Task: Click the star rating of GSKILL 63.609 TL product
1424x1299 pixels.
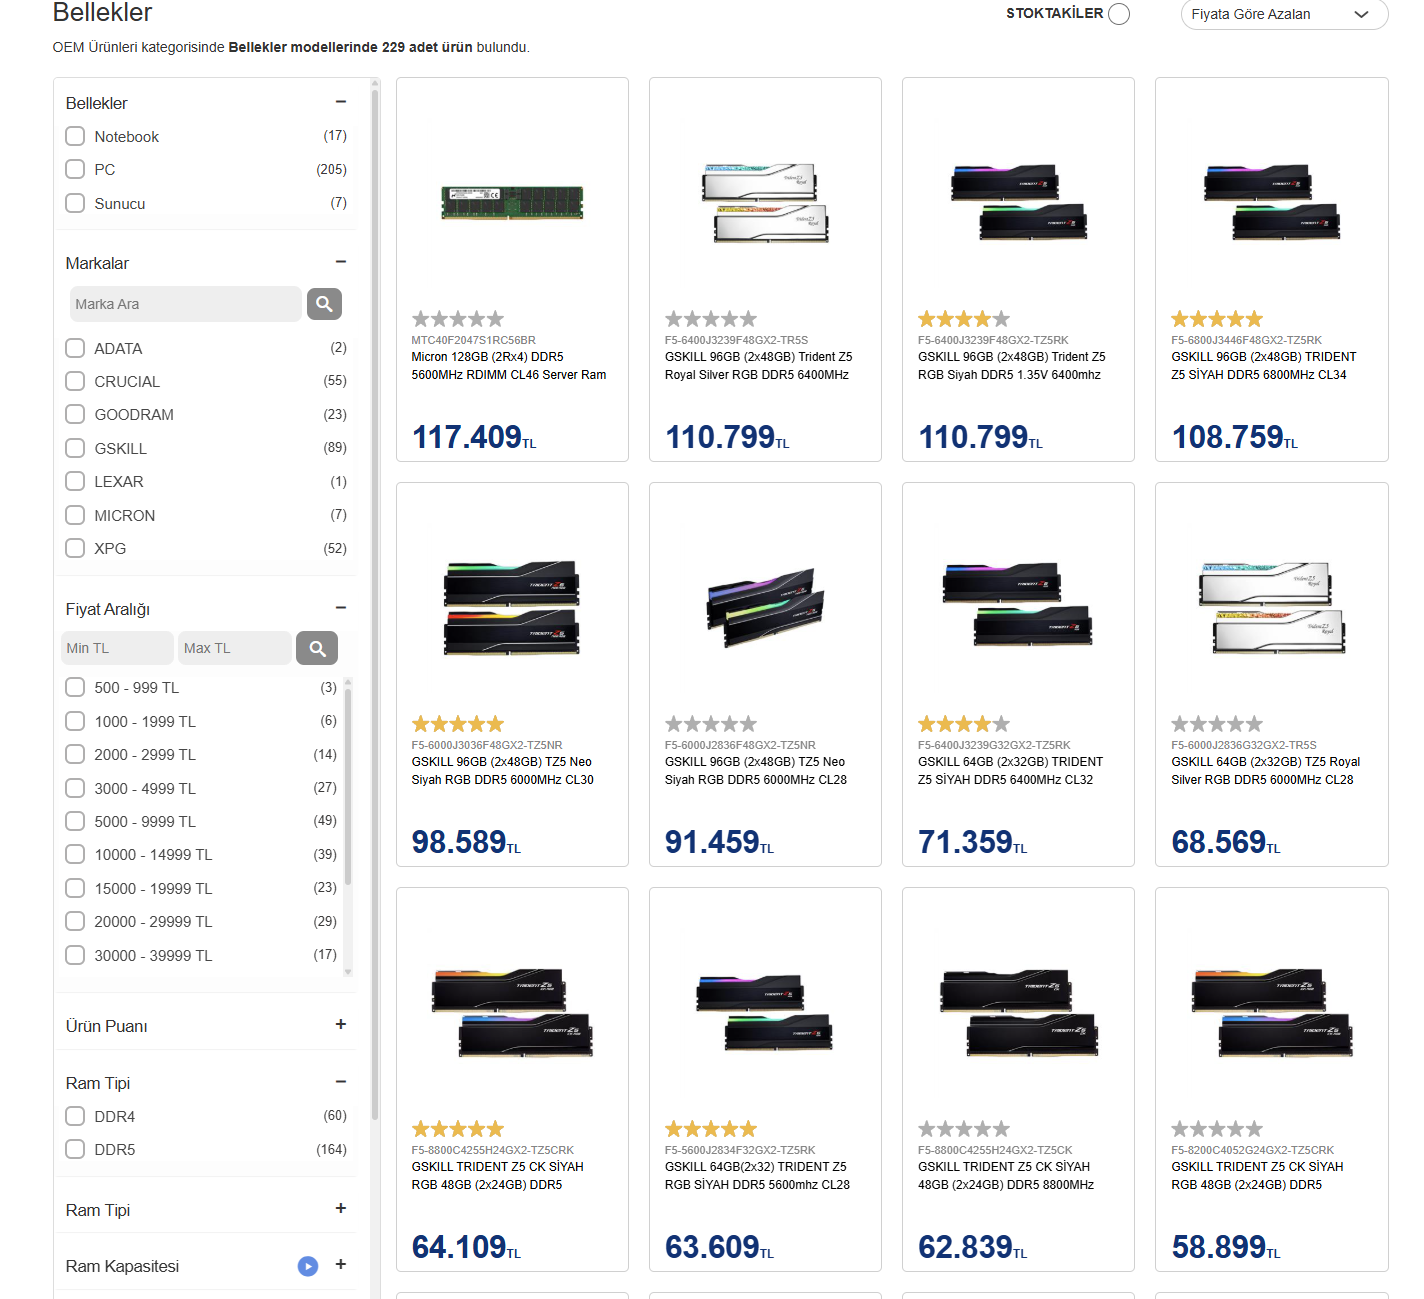Action: click(711, 1129)
